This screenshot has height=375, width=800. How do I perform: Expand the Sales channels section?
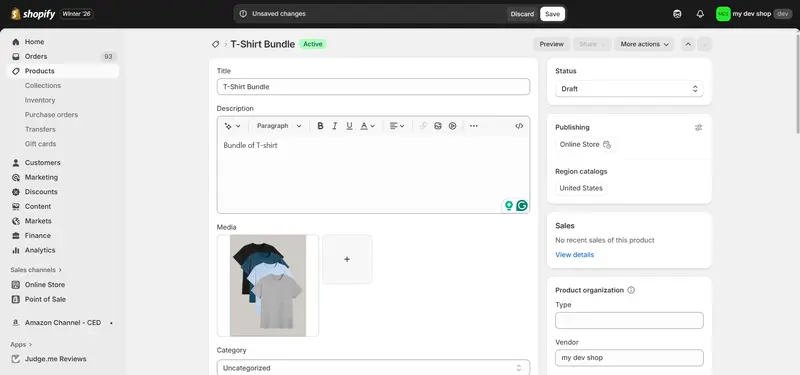pos(36,269)
